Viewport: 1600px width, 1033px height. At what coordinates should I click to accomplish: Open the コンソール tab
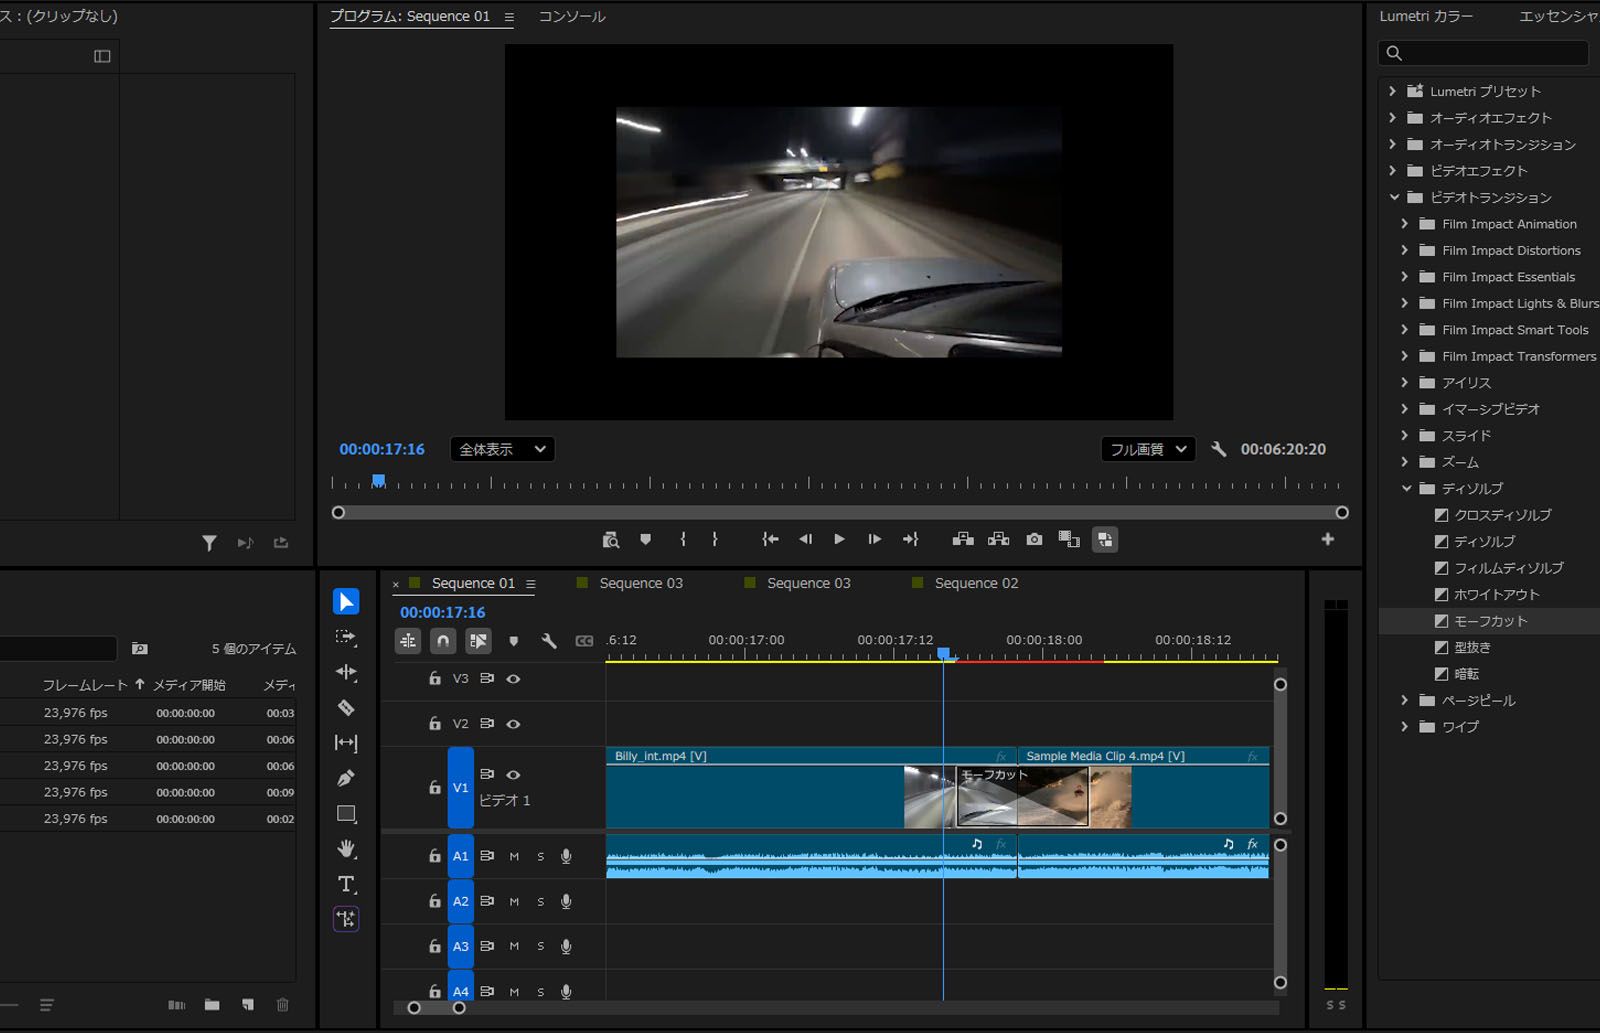571,17
